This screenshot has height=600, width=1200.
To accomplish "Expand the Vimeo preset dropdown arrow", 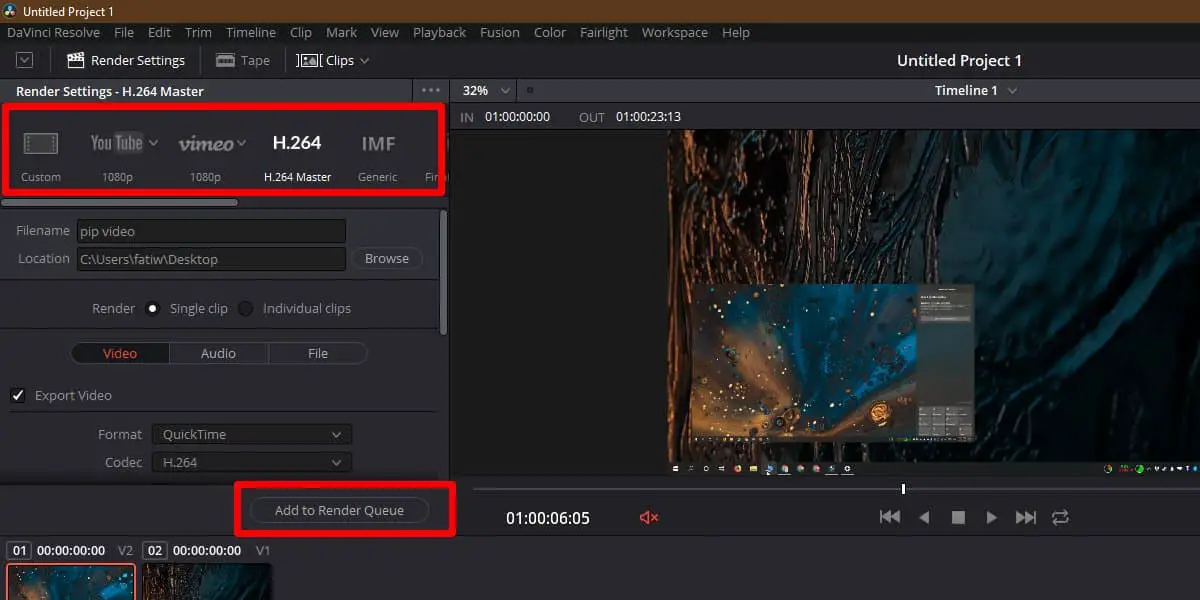I will [x=241, y=143].
